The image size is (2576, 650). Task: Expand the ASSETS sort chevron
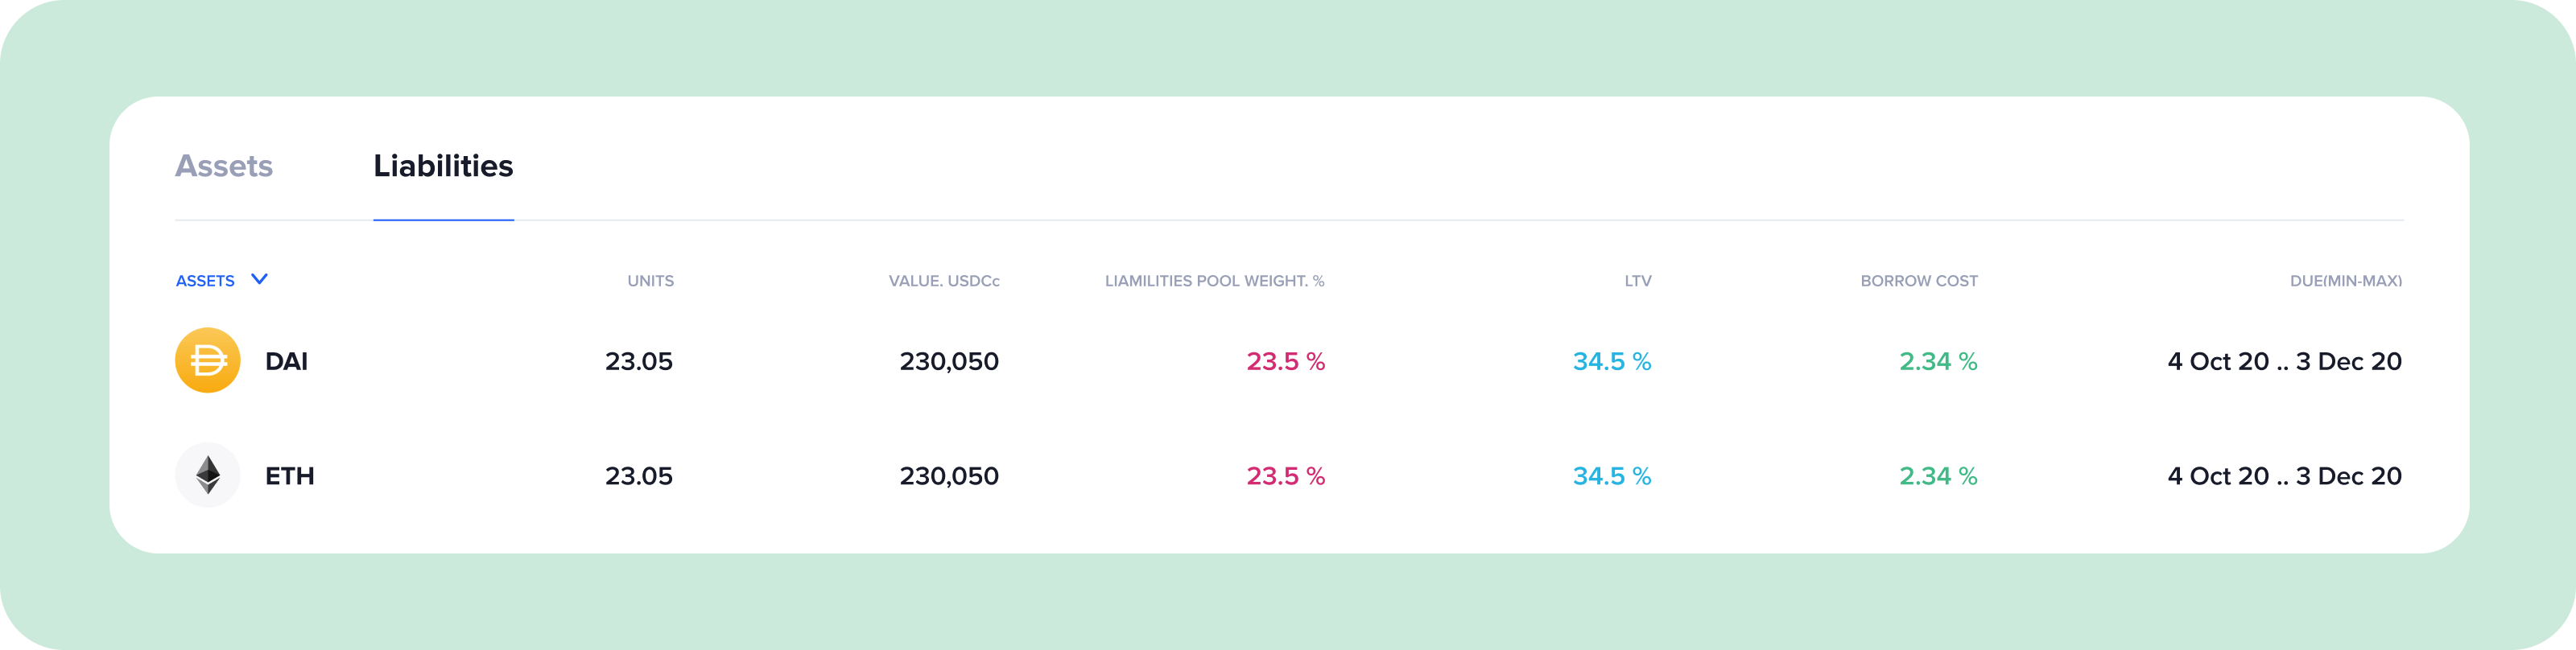[x=259, y=279]
